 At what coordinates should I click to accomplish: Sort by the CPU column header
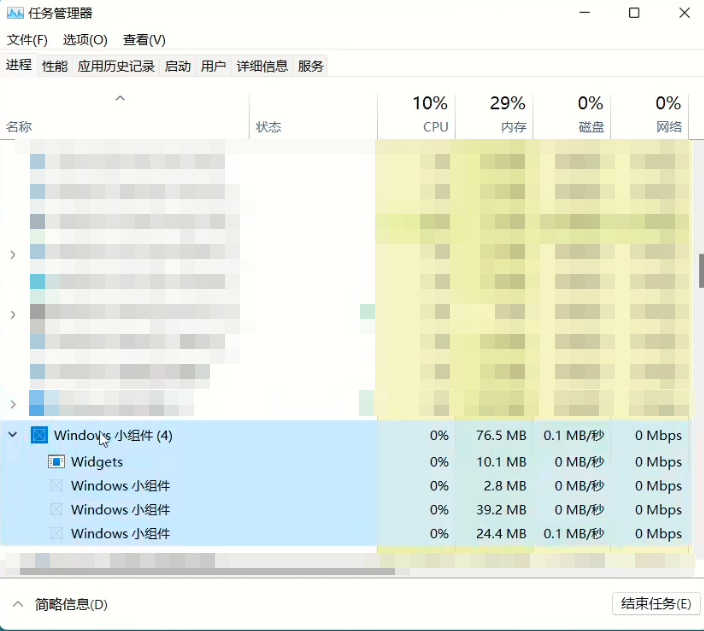(x=417, y=116)
